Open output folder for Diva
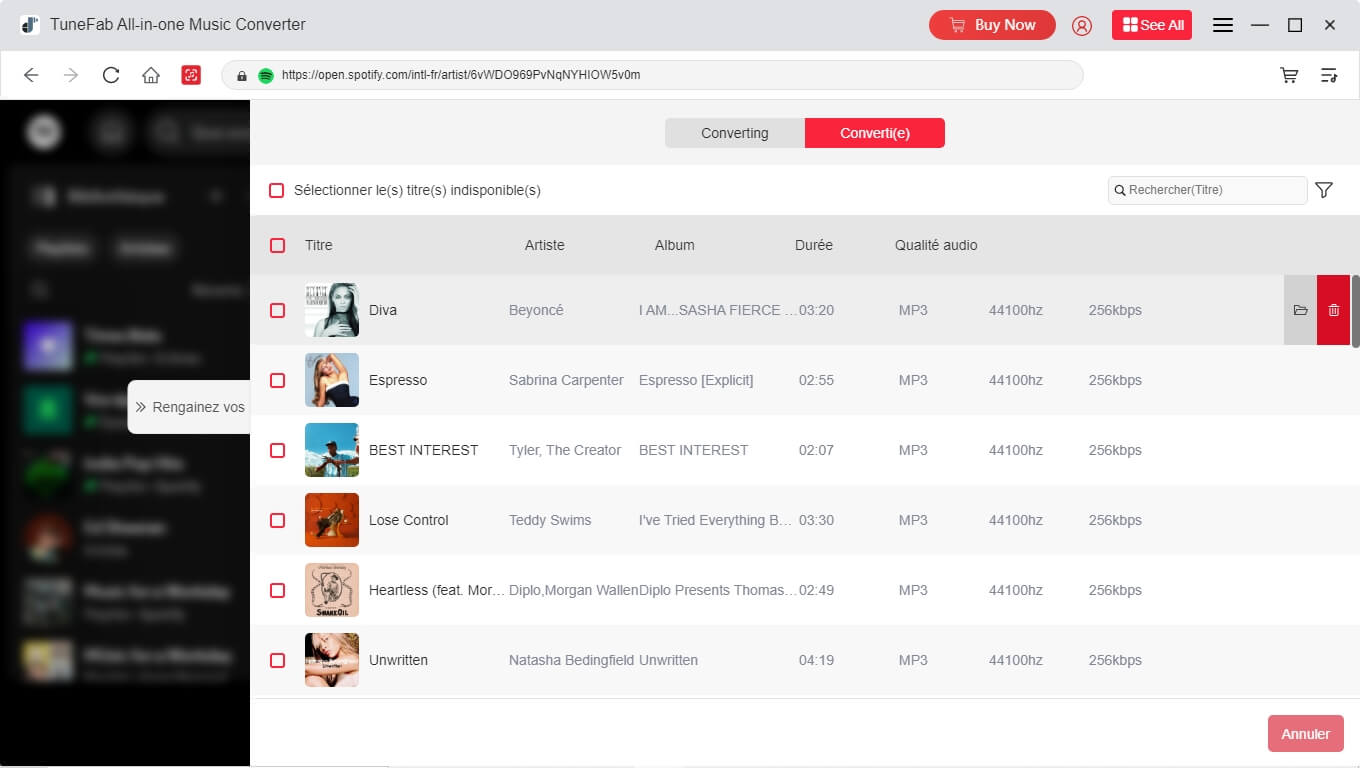 pyautogui.click(x=1300, y=310)
